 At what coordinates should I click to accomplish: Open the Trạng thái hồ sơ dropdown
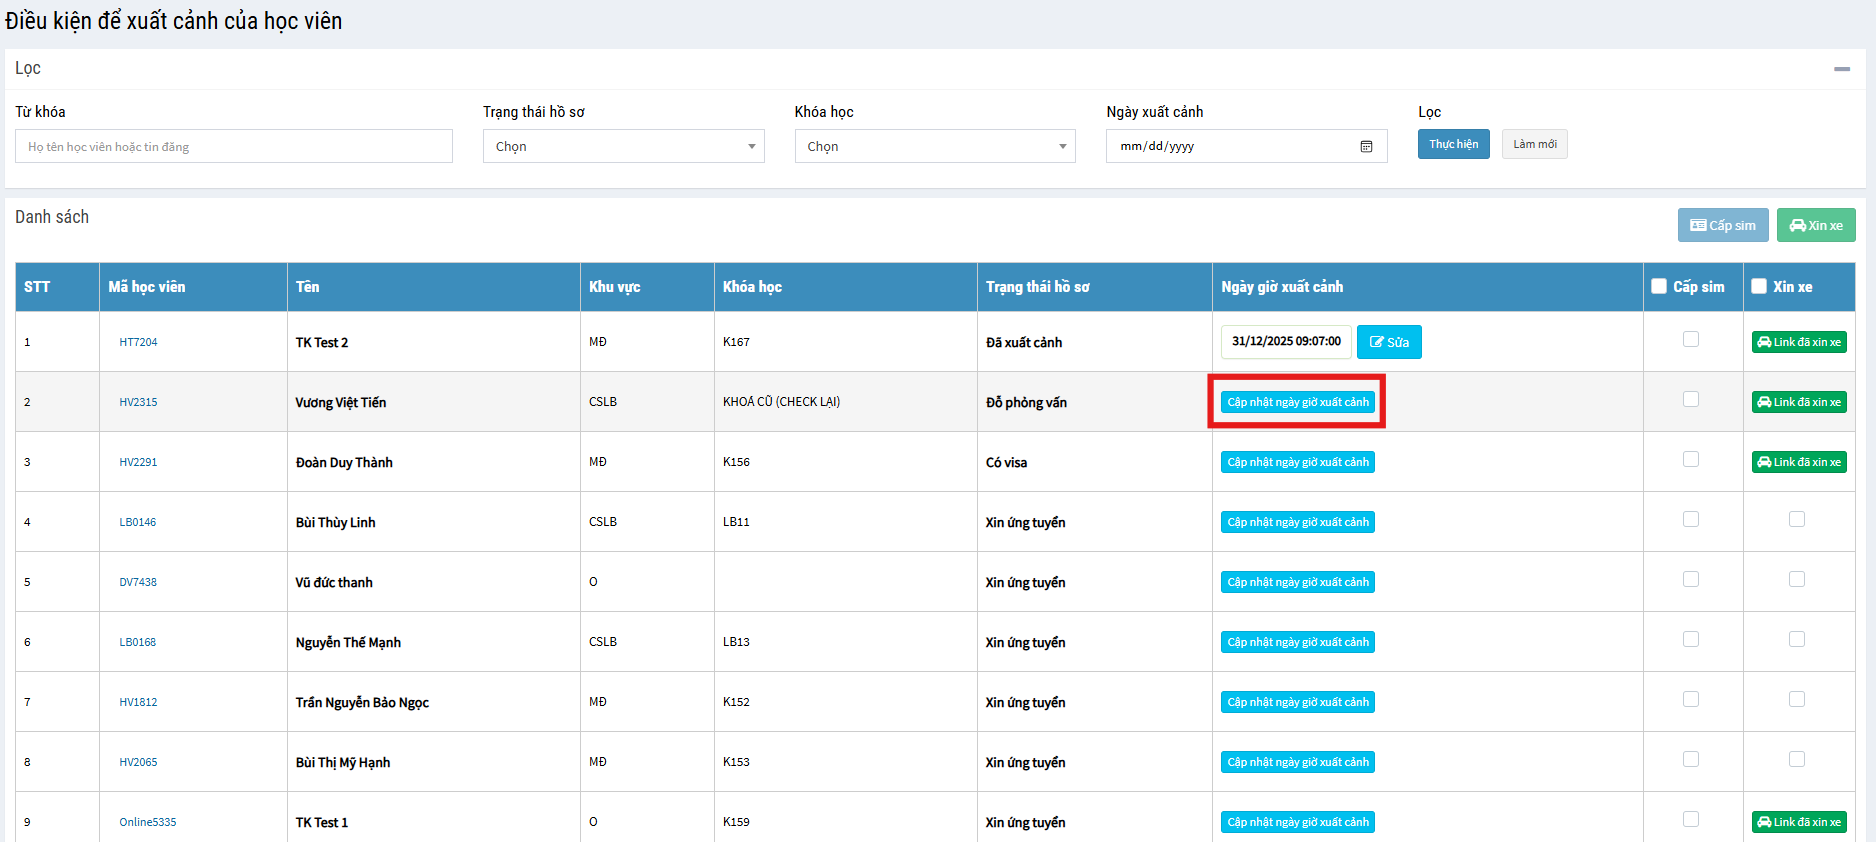click(x=623, y=146)
